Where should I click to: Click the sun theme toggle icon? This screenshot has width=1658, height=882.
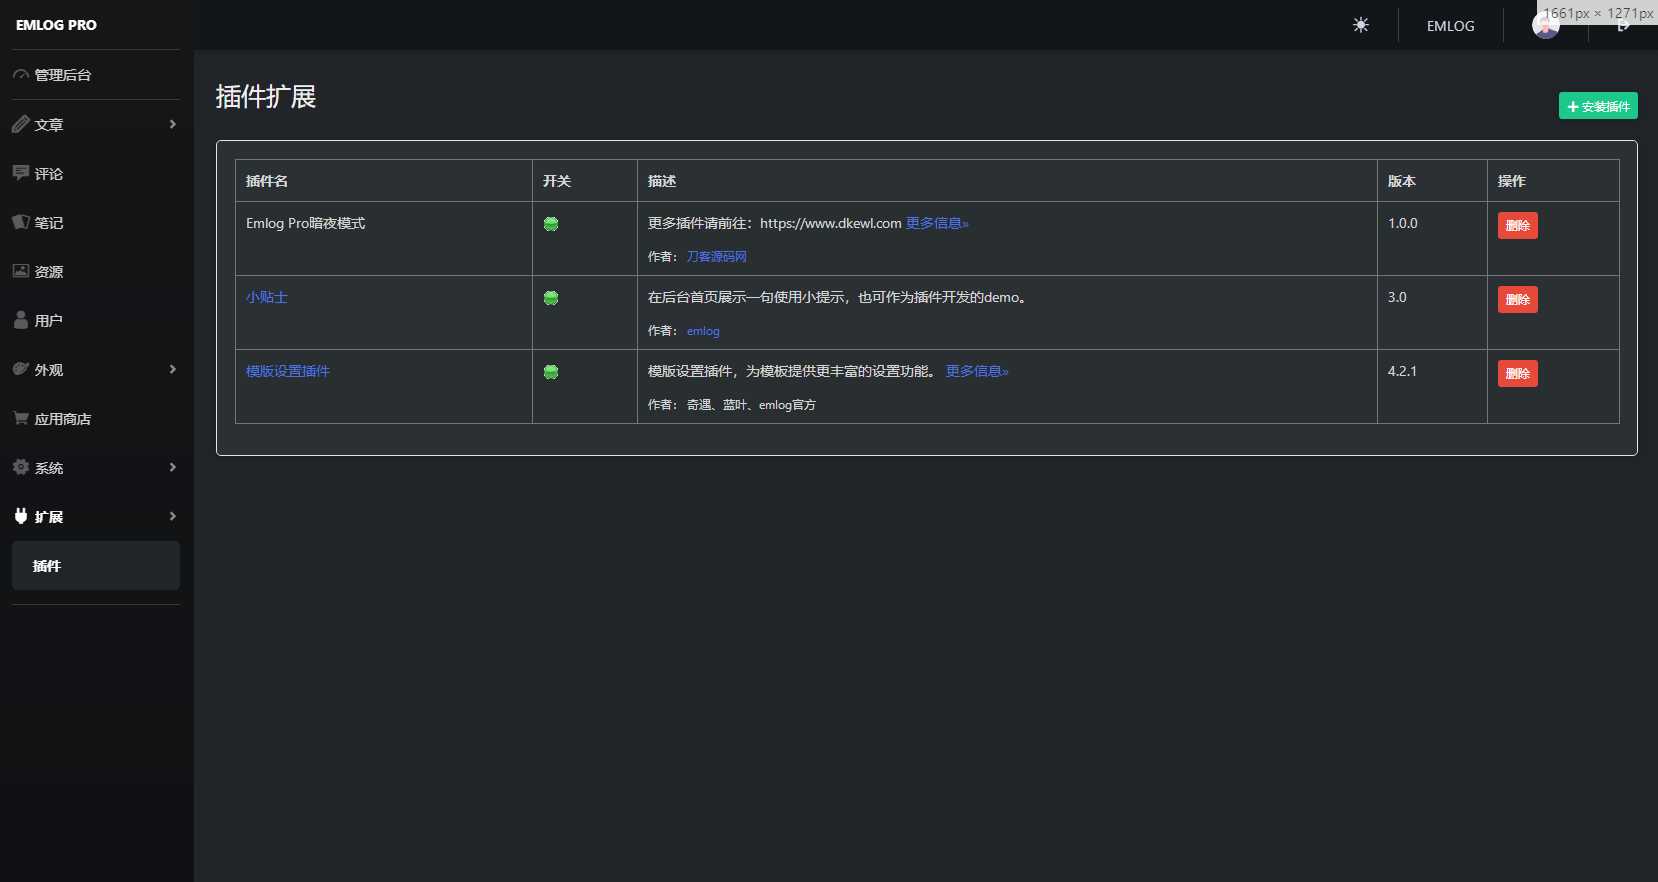coord(1360,25)
